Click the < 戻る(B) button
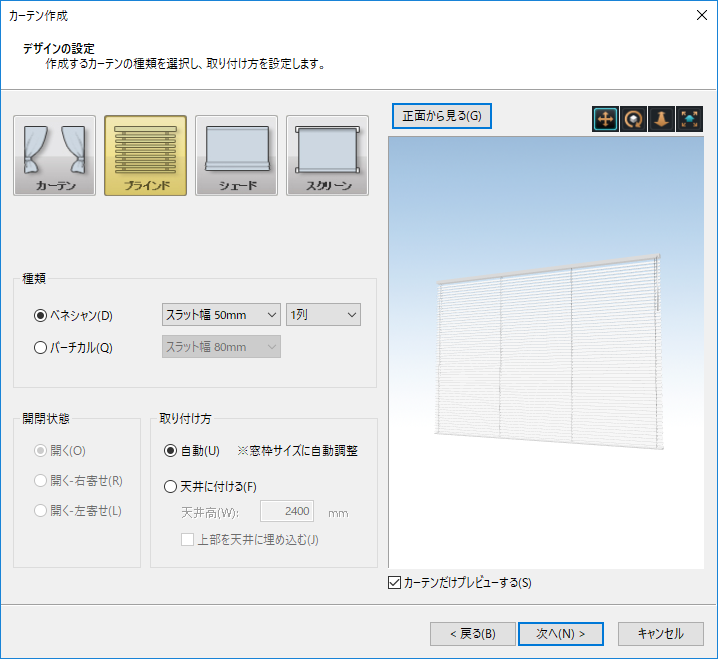Screen dimensions: 718x659 (x=472, y=634)
